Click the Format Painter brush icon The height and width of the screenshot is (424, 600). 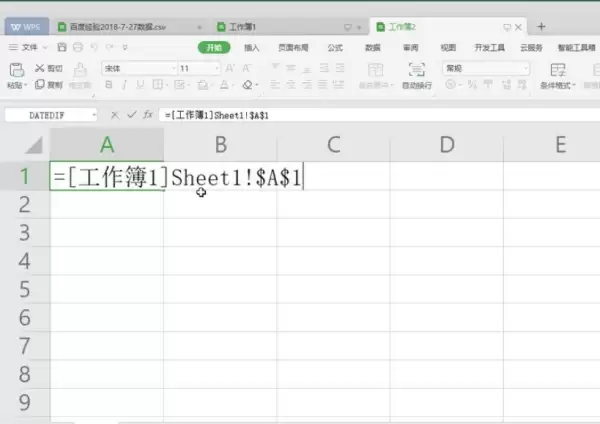coord(80,70)
